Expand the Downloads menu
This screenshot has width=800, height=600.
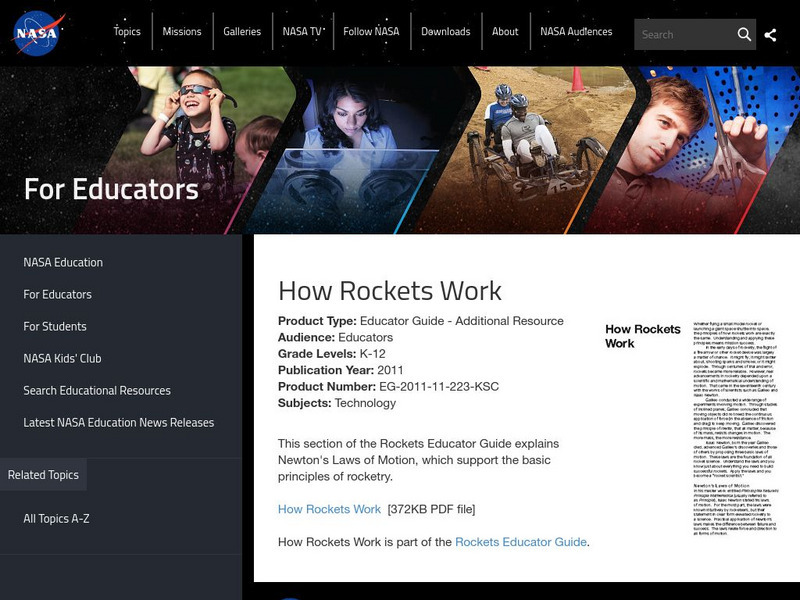(x=445, y=32)
